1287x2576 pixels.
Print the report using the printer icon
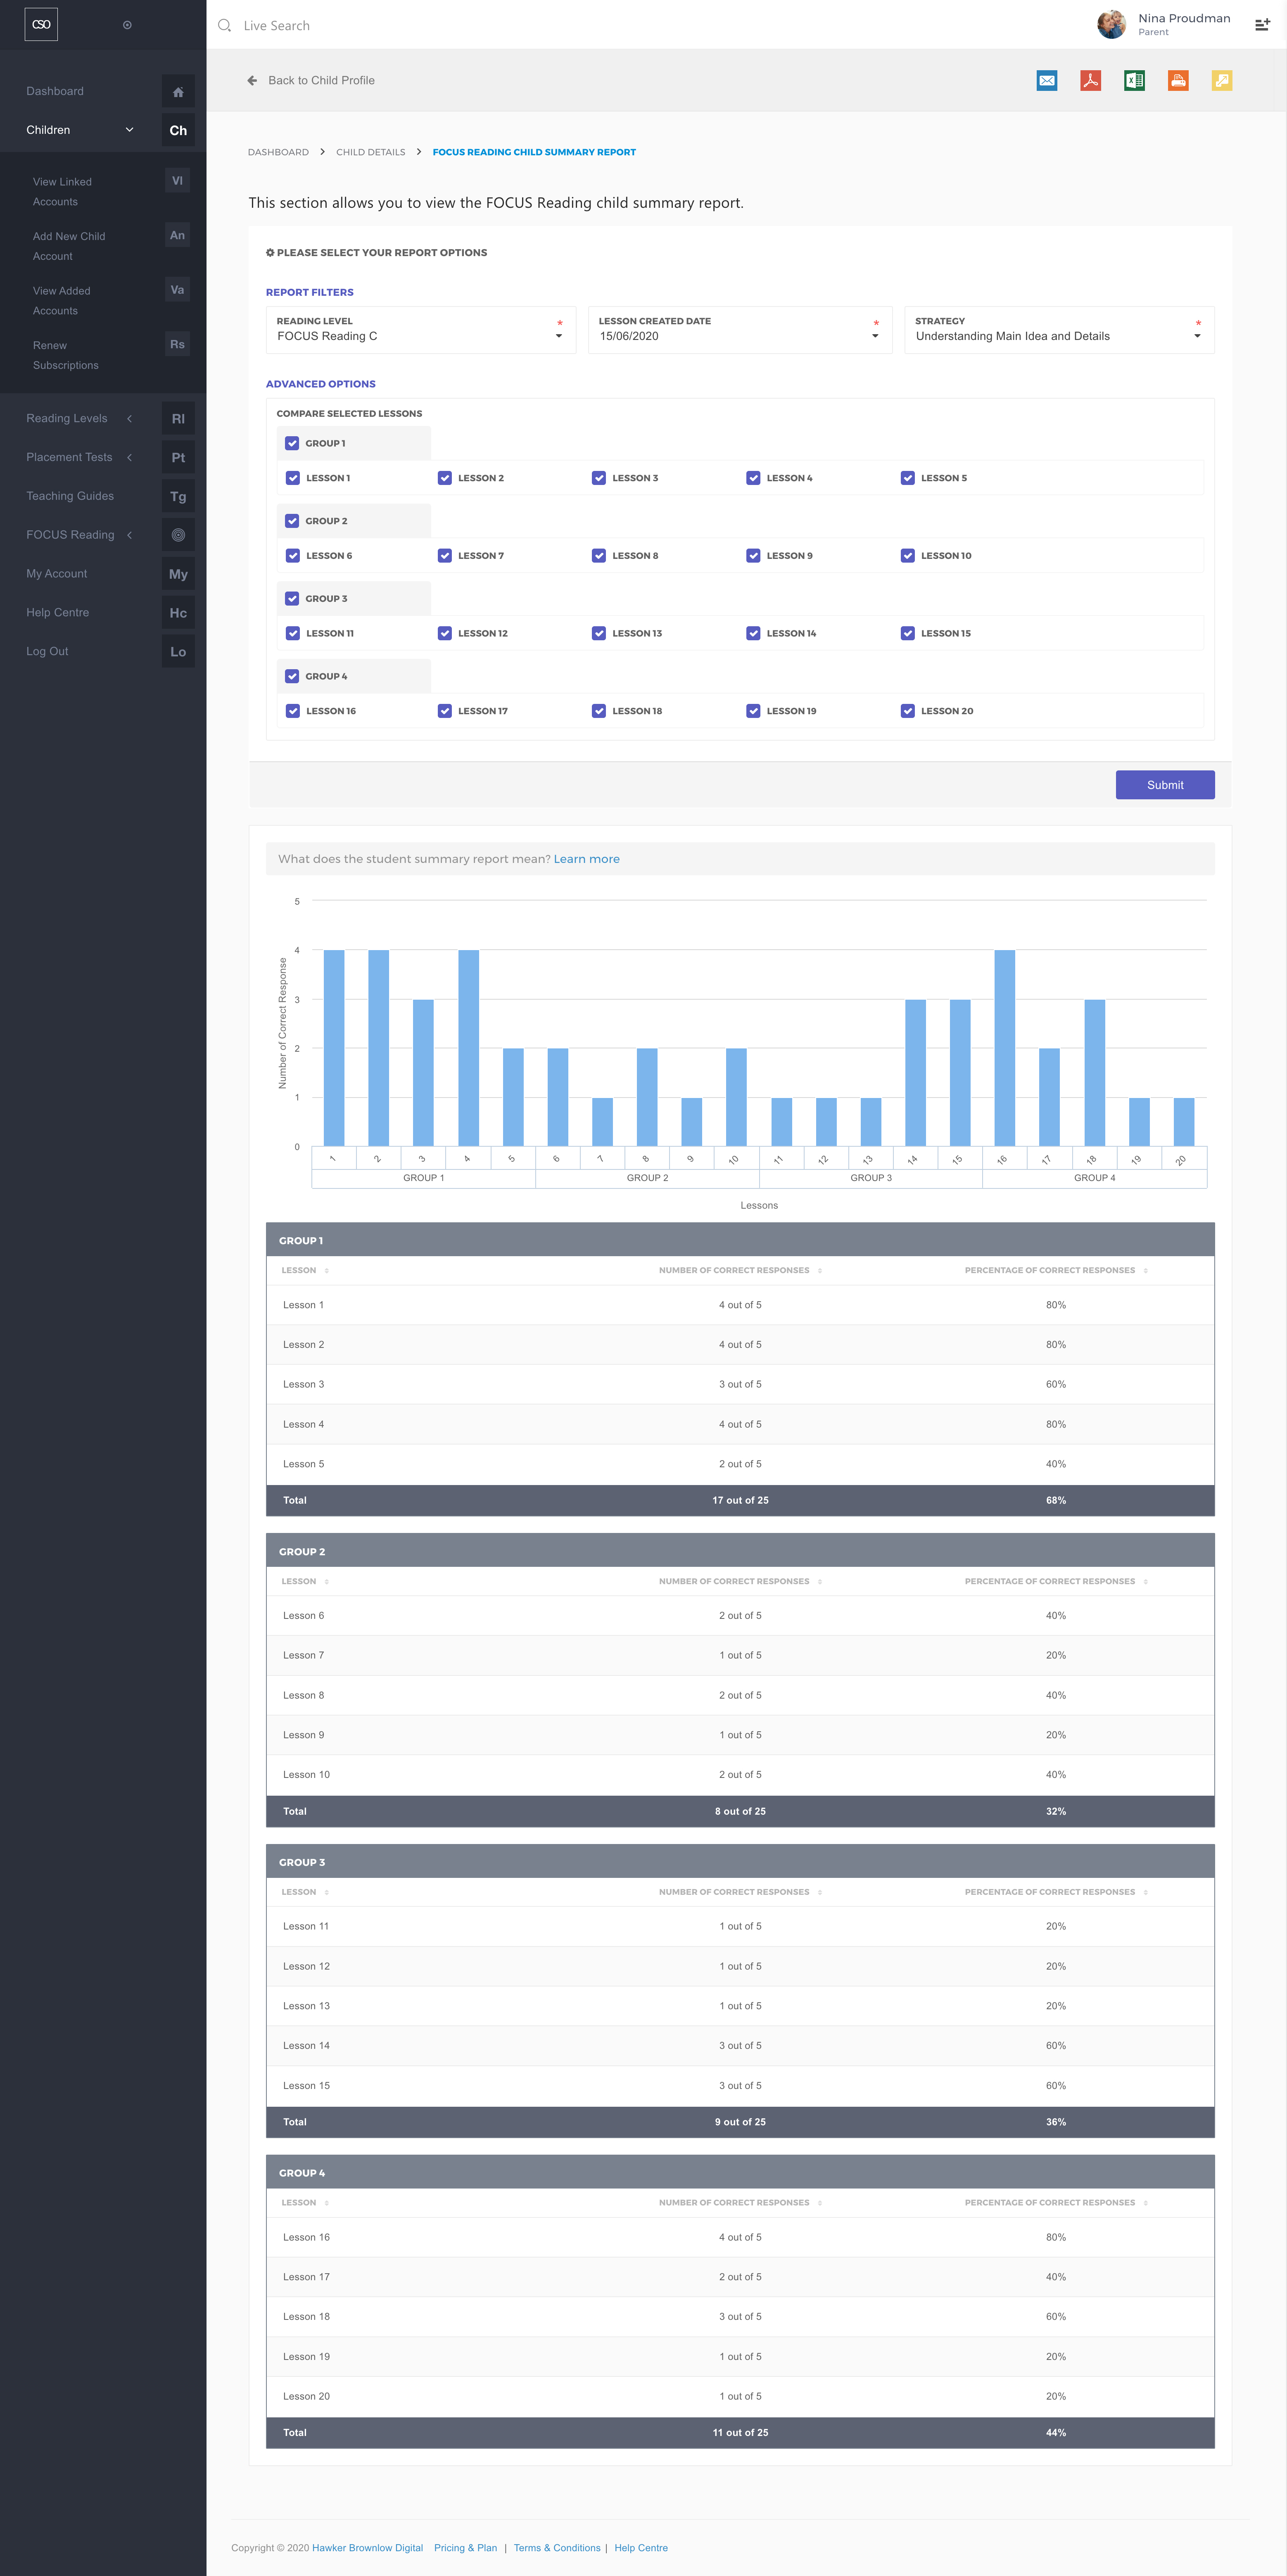click(x=1178, y=81)
